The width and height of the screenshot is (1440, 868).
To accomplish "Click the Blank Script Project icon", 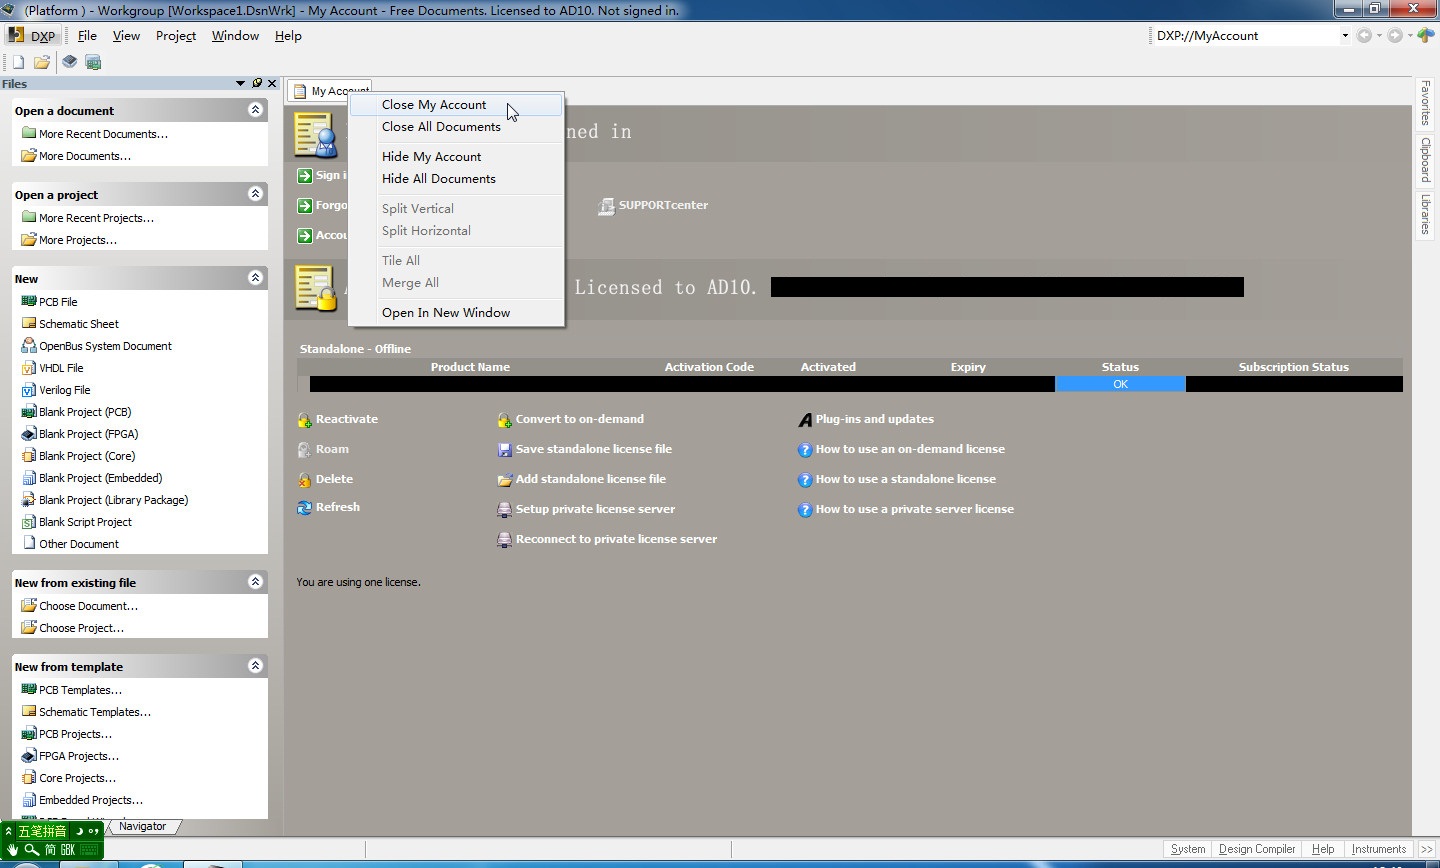I will pyautogui.click(x=29, y=521).
